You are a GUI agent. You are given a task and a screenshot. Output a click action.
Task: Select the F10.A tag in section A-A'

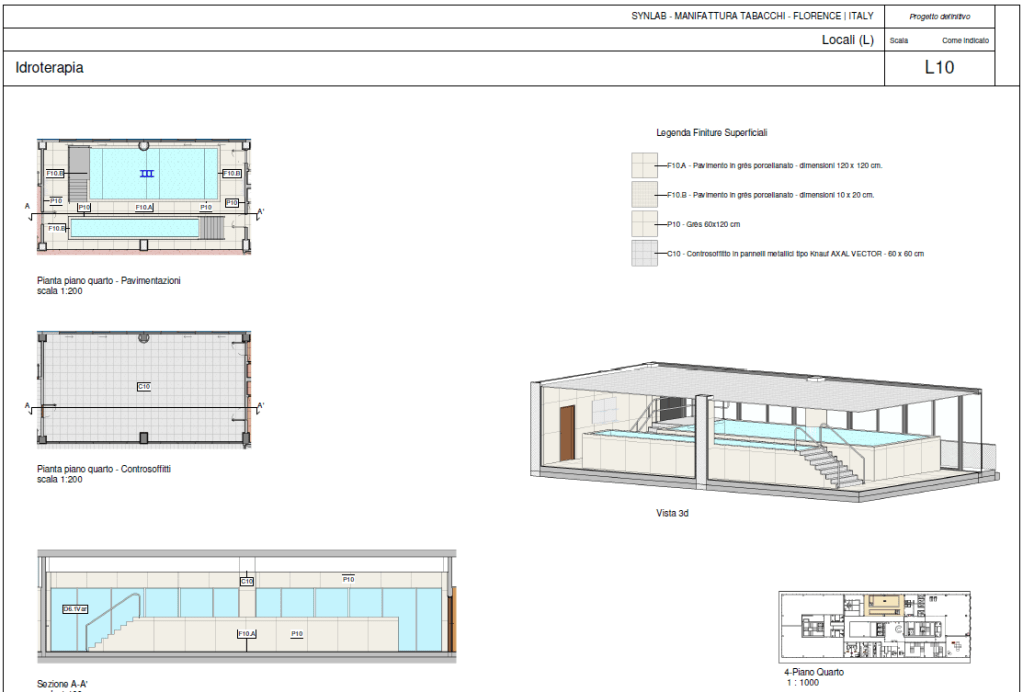pos(247,634)
